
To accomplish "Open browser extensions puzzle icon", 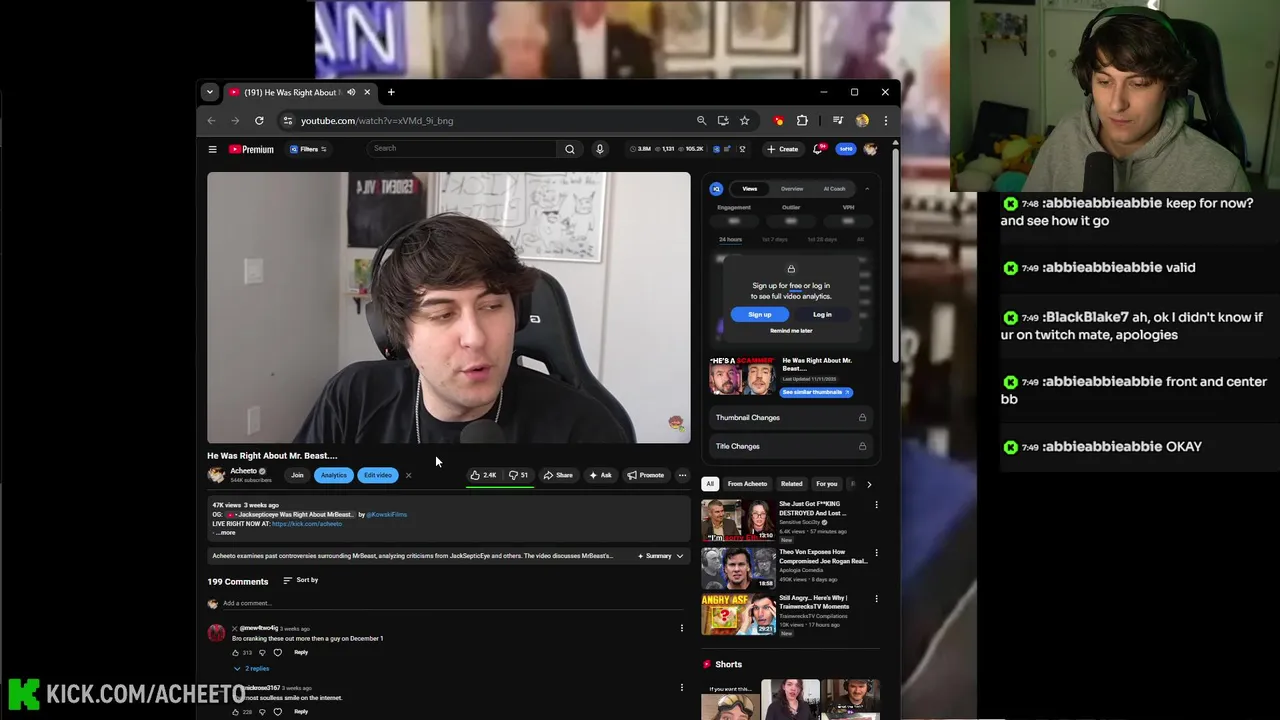I will pos(802,120).
